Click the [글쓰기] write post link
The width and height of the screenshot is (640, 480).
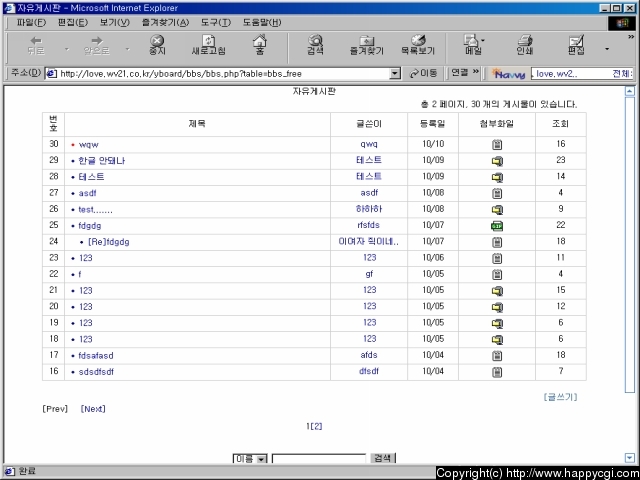(560, 397)
